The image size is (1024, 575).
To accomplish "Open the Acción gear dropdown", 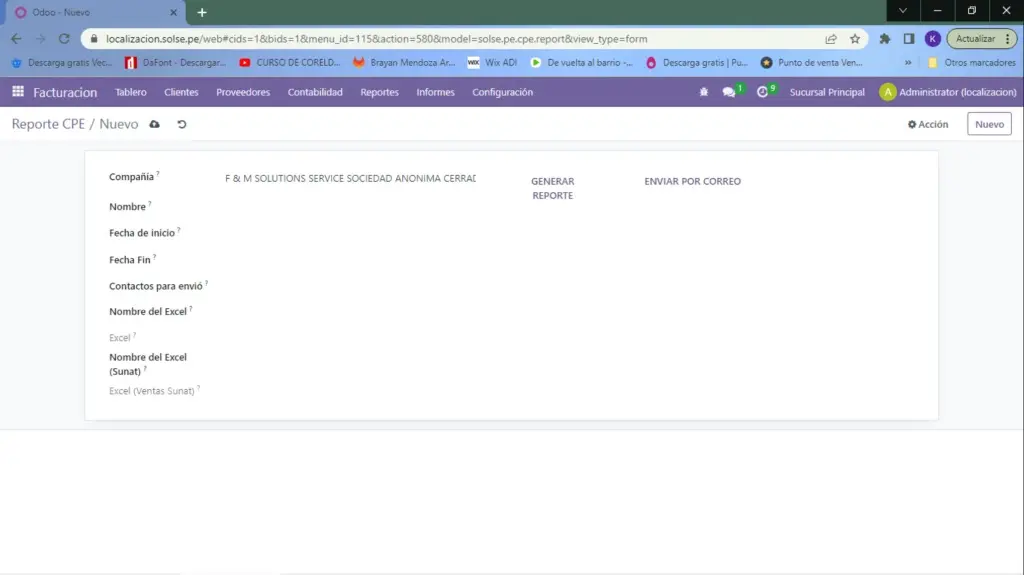I will 927,124.
